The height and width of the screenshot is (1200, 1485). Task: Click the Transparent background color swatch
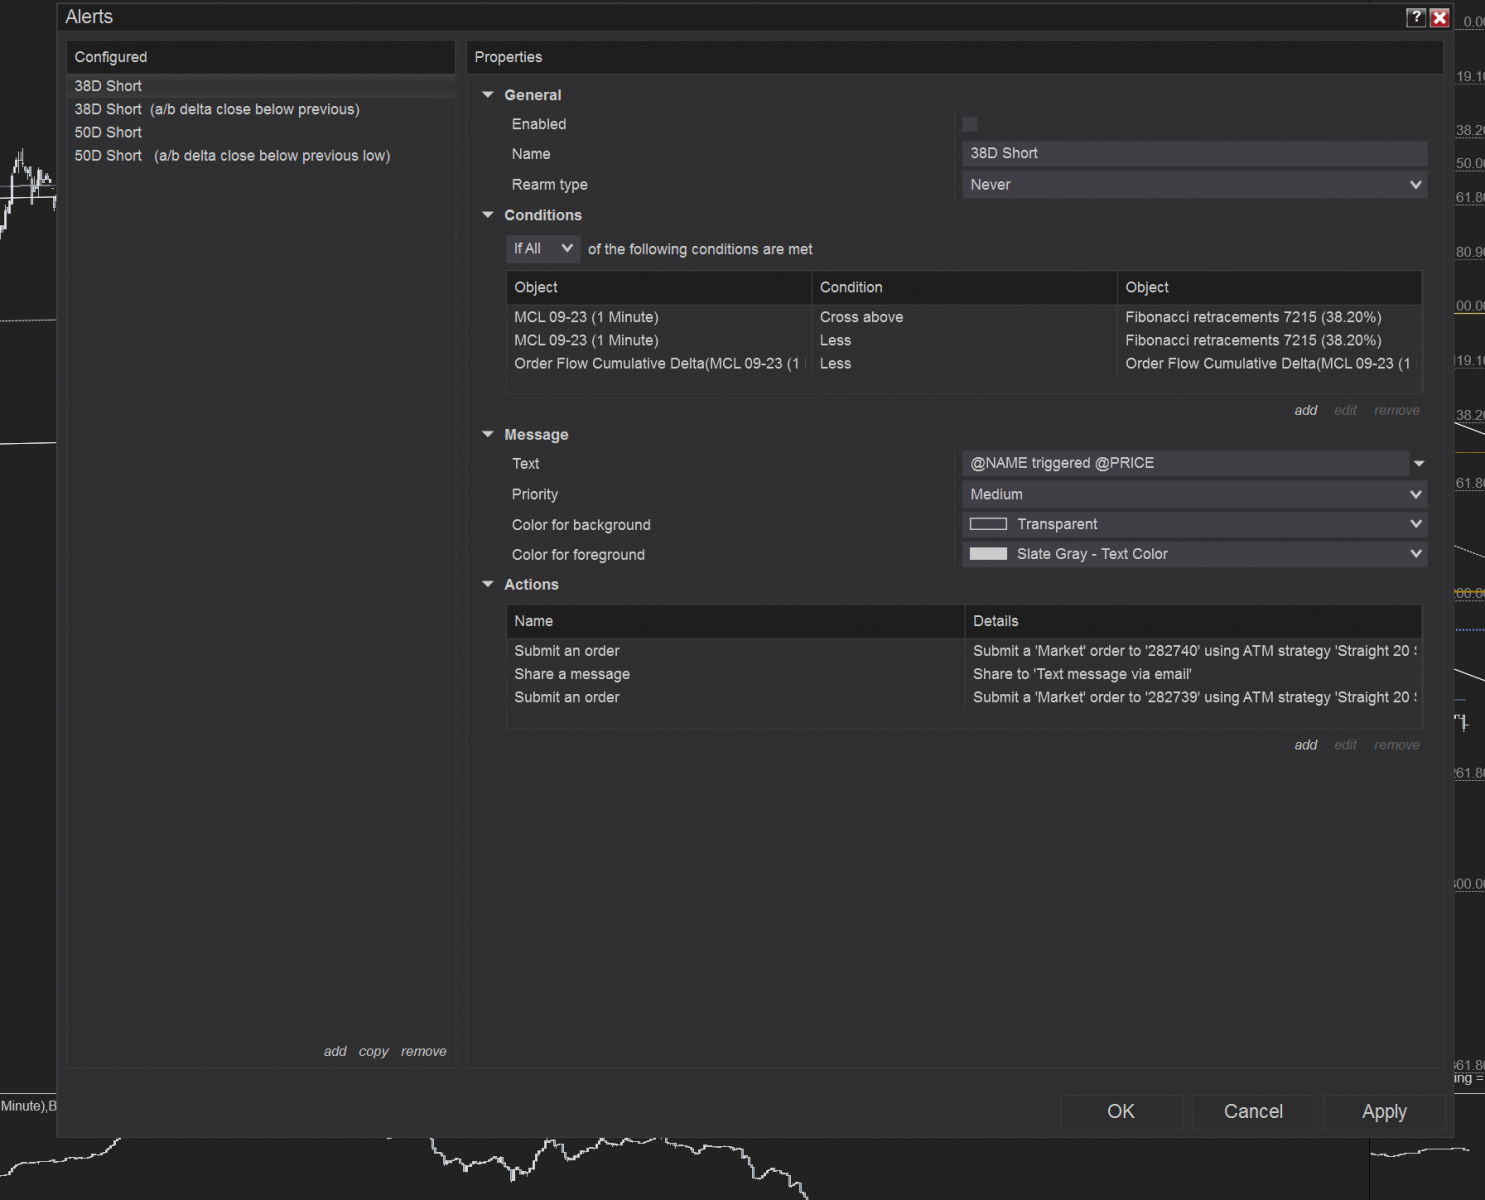tap(988, 524)
